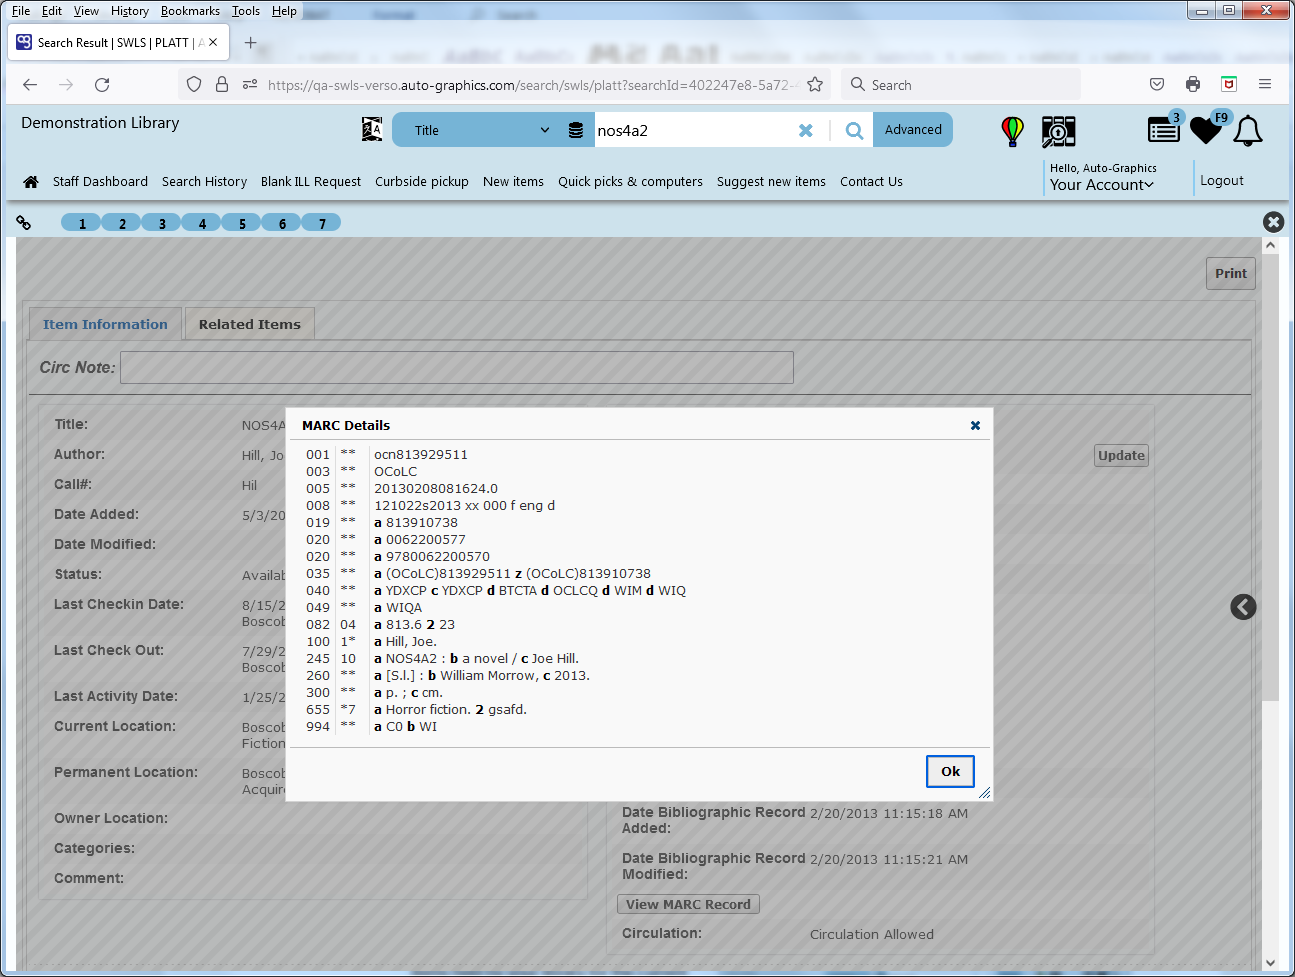Viewport: 1295px width, 977px height.
Task: Open Staff Dashboard
Action: pyautogui.click(x=100, y=182)
